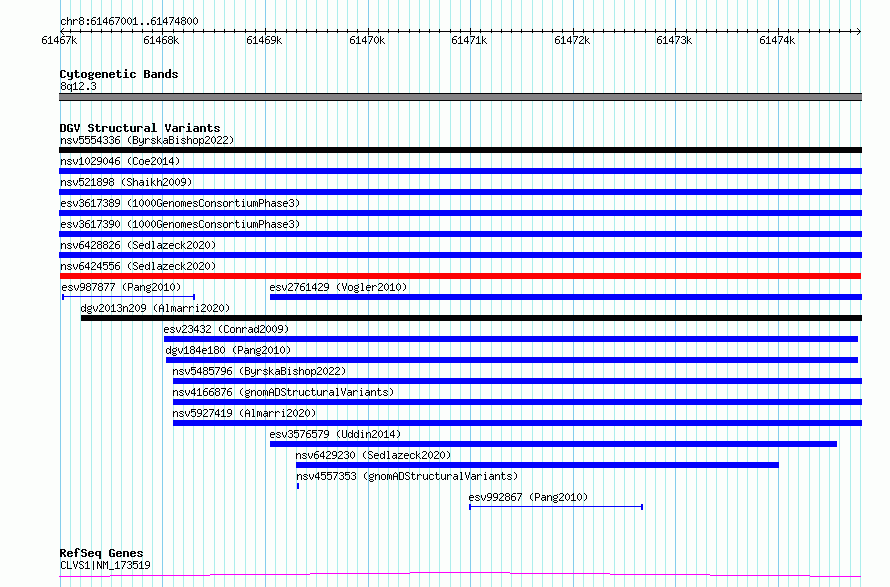Click the 61471k ruler tick label
The width and height of the screenshot is (890, 587).
click(469, 40)
